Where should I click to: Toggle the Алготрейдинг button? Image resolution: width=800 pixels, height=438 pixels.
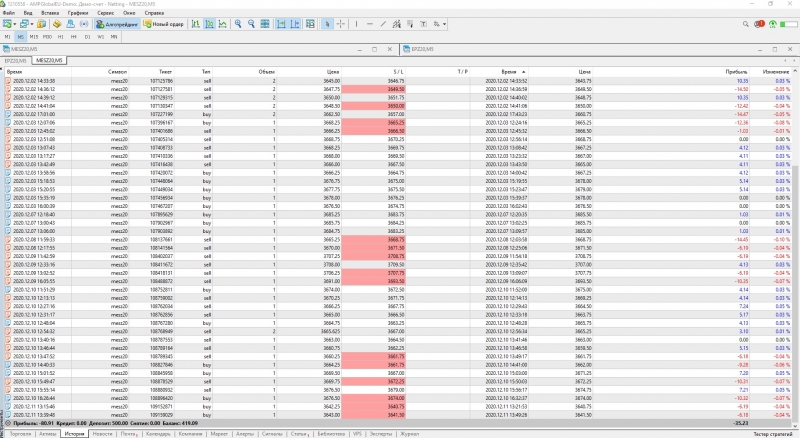coord(117,24)
